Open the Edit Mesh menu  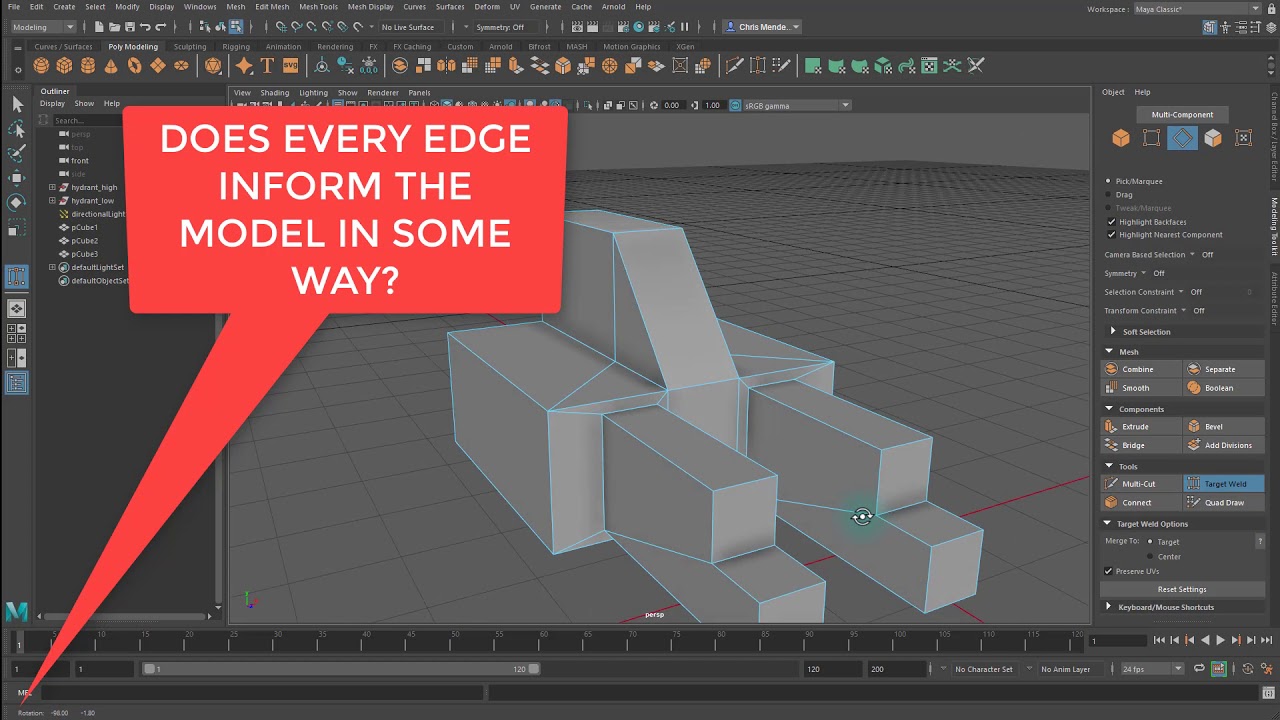click(272, 7)
